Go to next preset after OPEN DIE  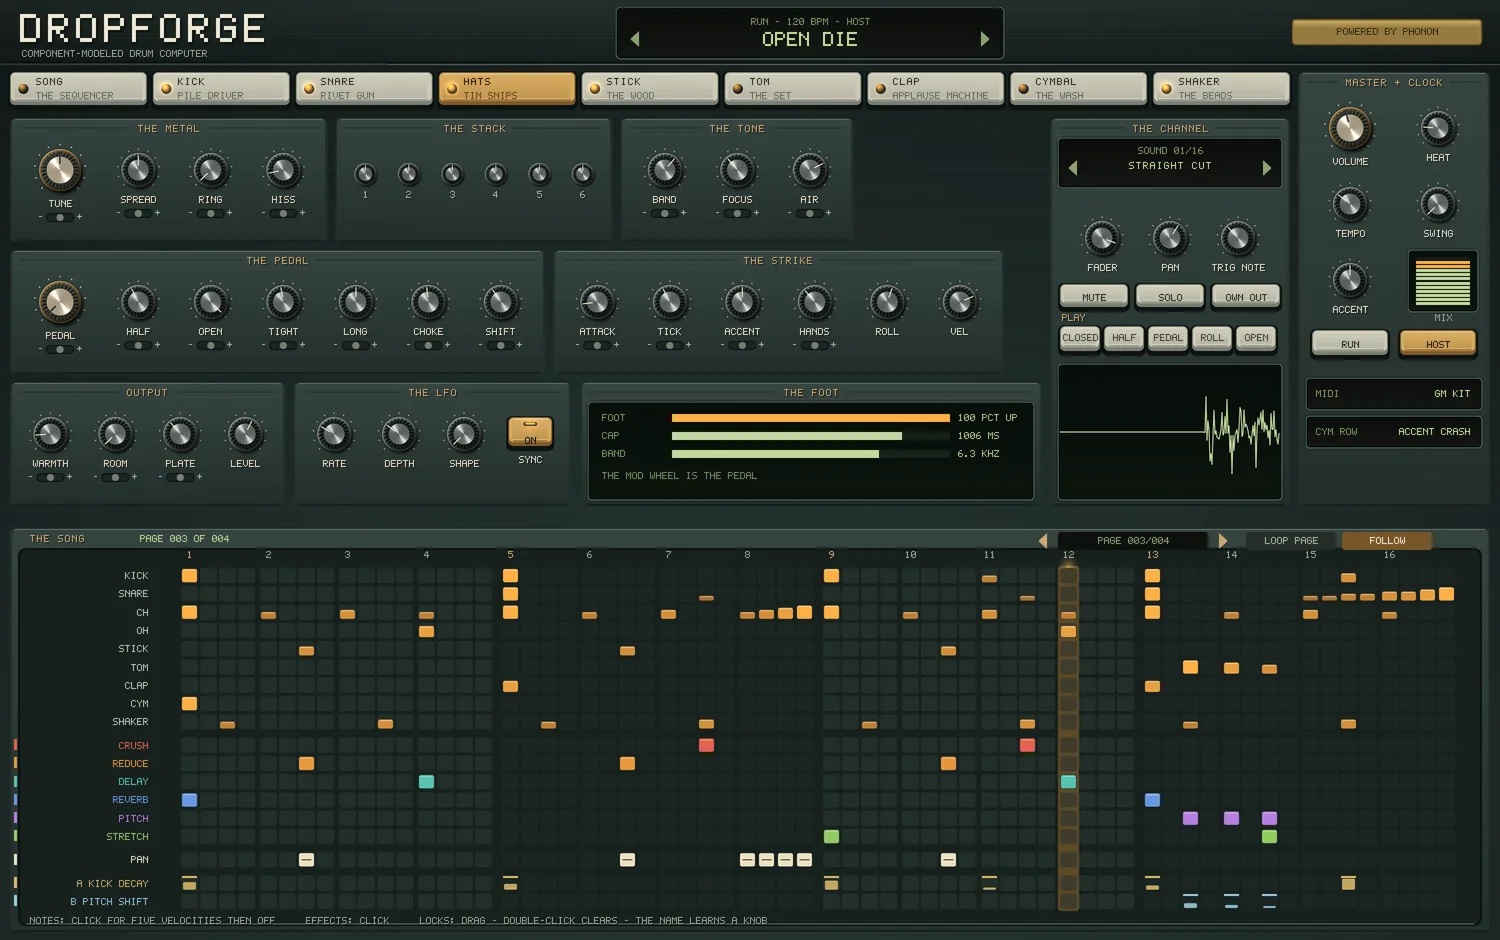[985, 39]
